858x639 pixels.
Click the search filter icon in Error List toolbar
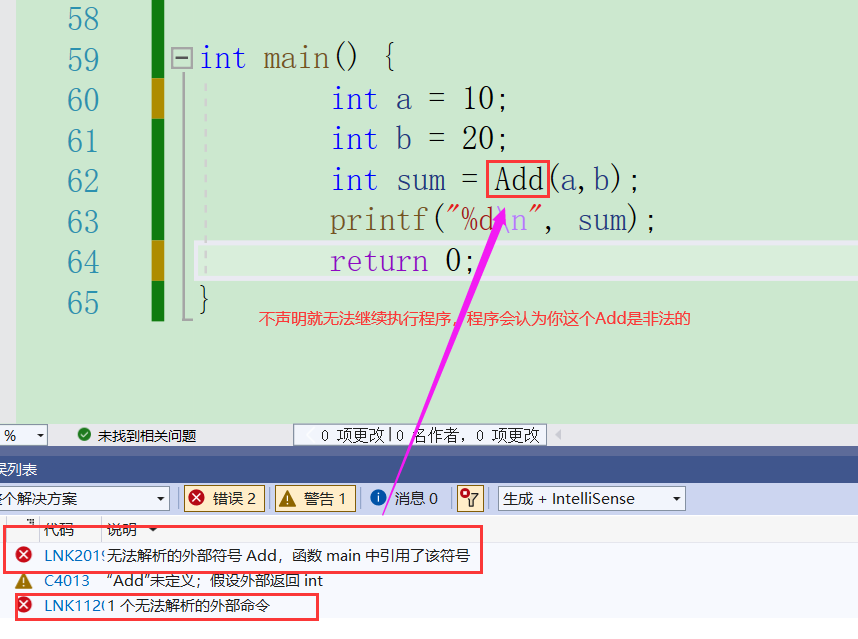tap(469, 498)
